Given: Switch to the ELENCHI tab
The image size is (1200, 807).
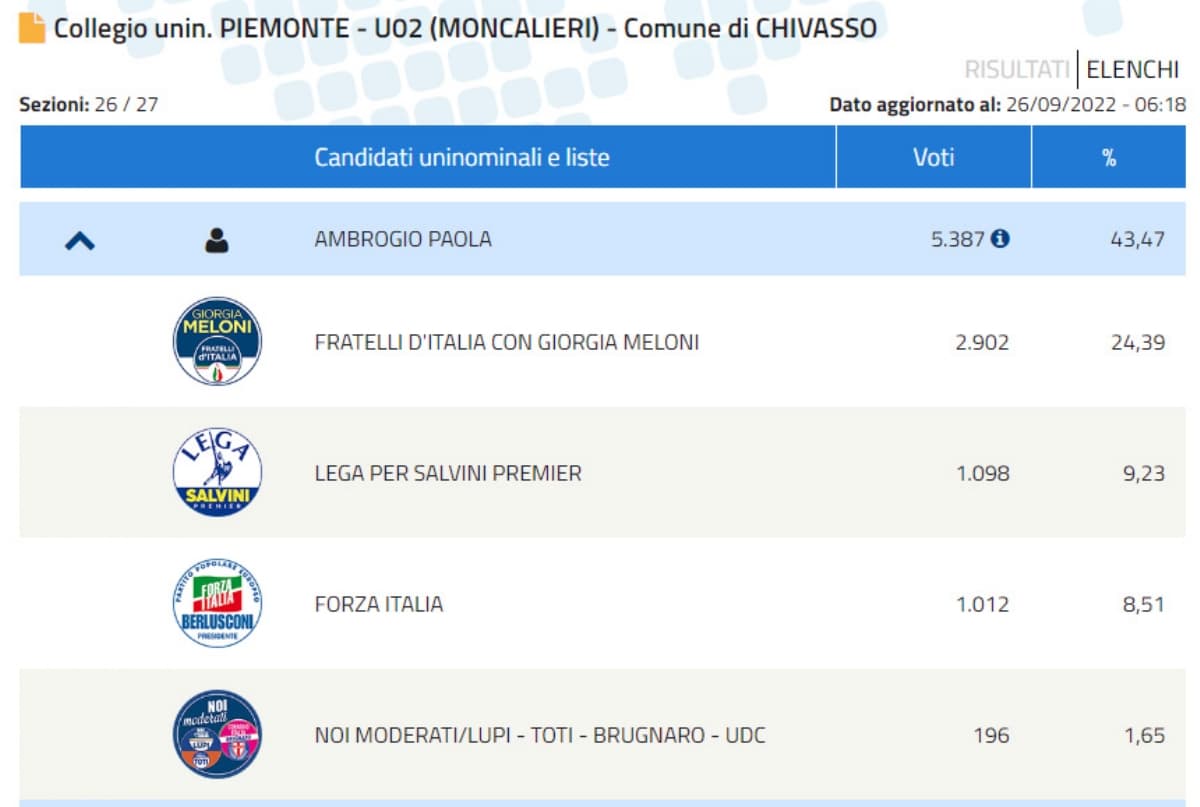Looking at the screenshot, I should click(1132, 70).
